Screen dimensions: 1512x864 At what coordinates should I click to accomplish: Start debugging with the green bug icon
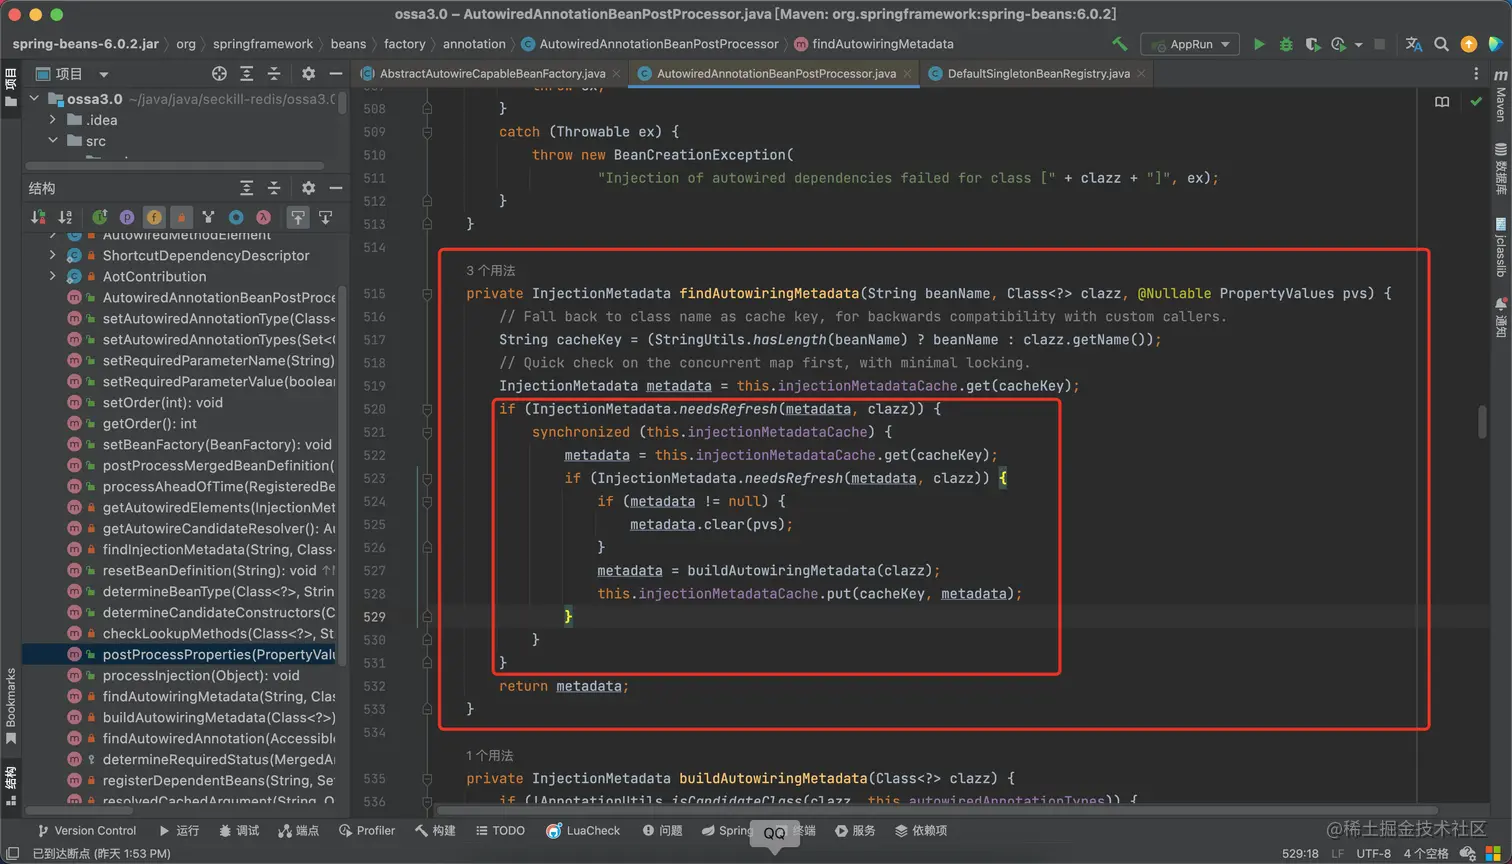1286,44
